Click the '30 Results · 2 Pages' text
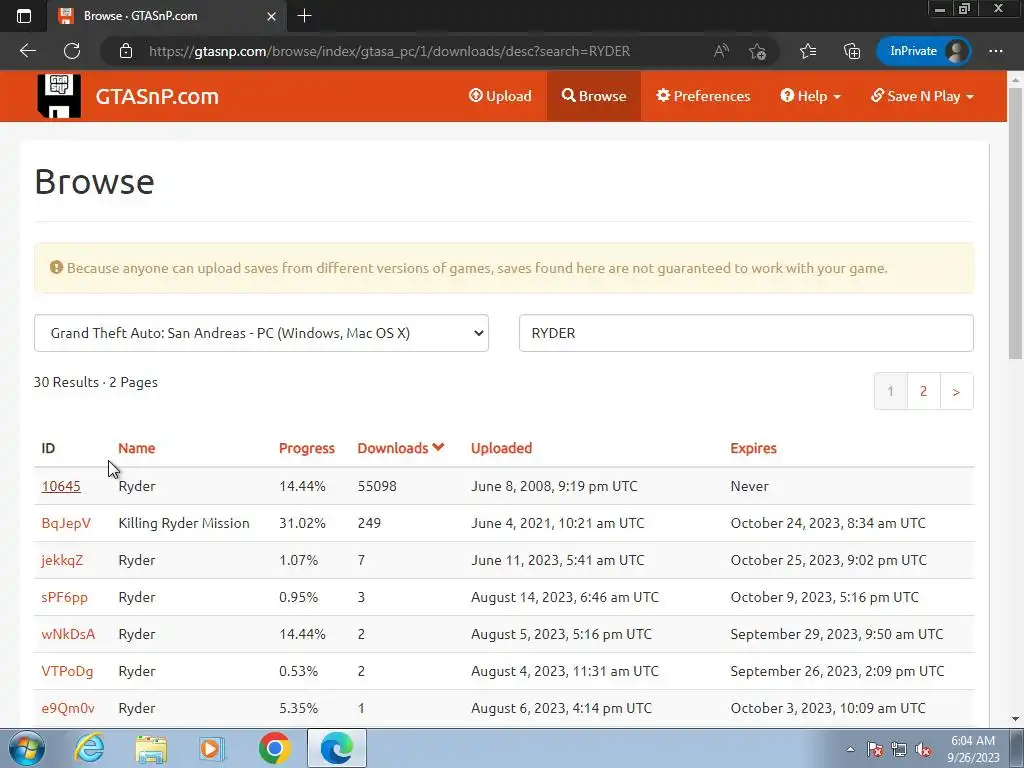This screenshot has height=768, width=1024. [x=96, y=382]
